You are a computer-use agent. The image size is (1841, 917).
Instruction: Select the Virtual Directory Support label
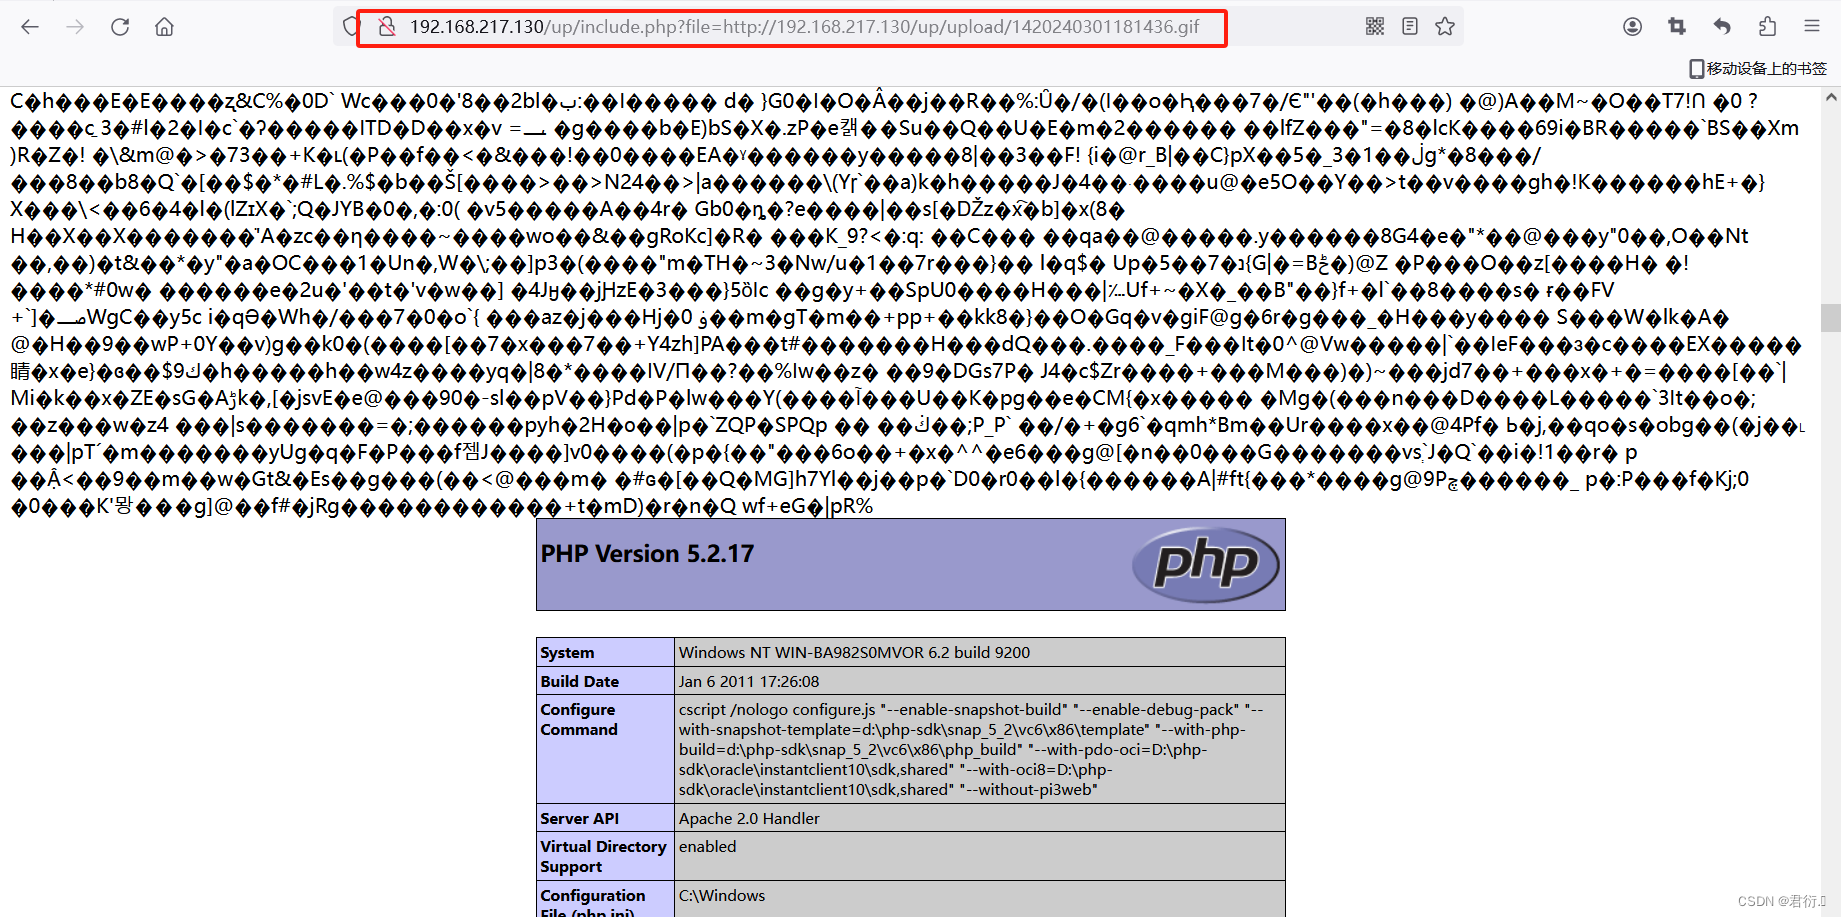tap(606, 856)
